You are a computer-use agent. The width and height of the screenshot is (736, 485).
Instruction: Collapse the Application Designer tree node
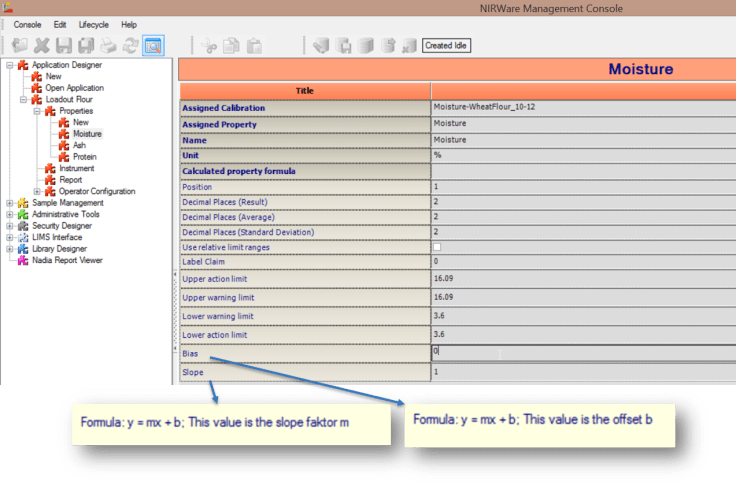pyautogui.click(x=10, y=65)
